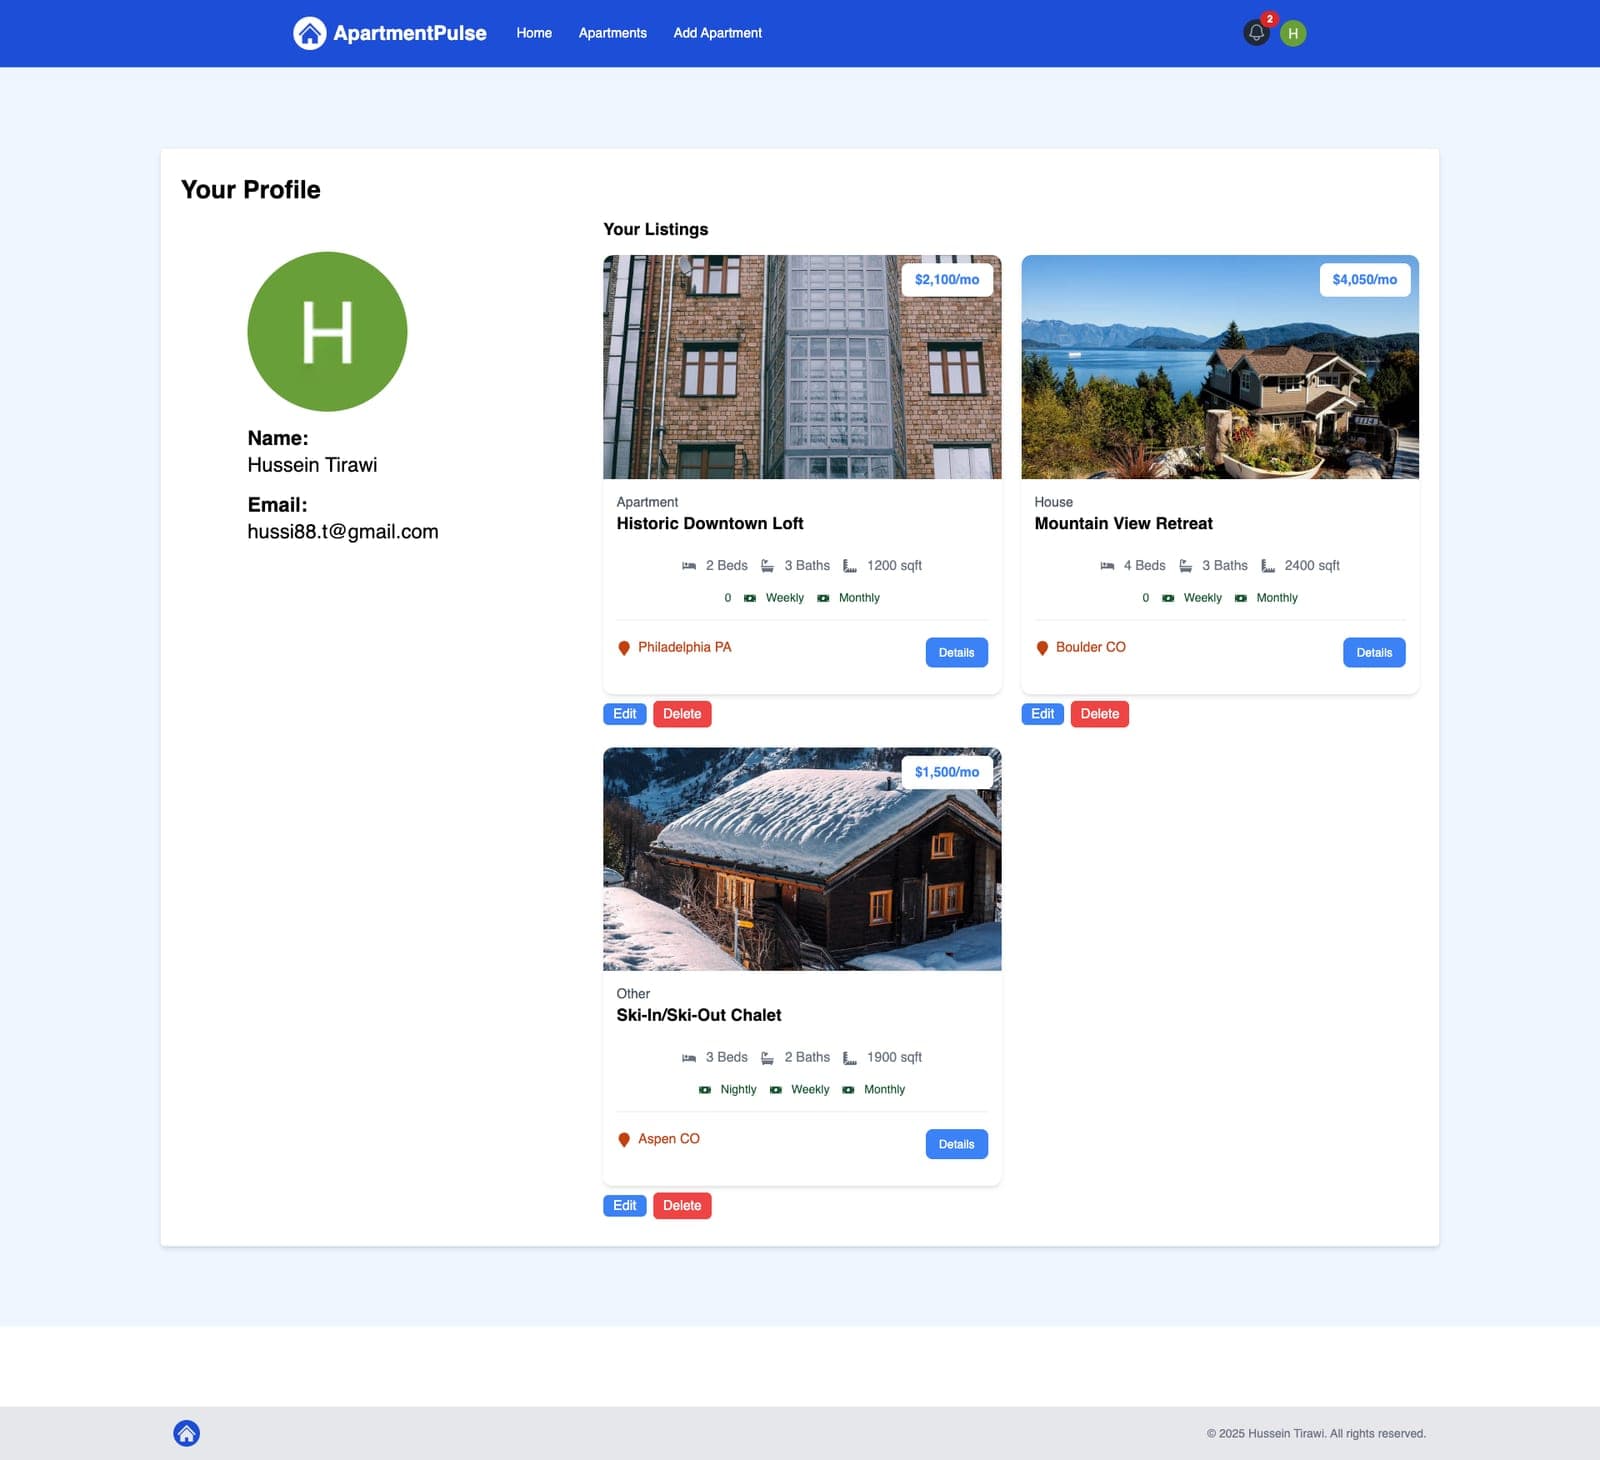Click the Weekly money icon on Historic Downtown Loft

(750, 598)
